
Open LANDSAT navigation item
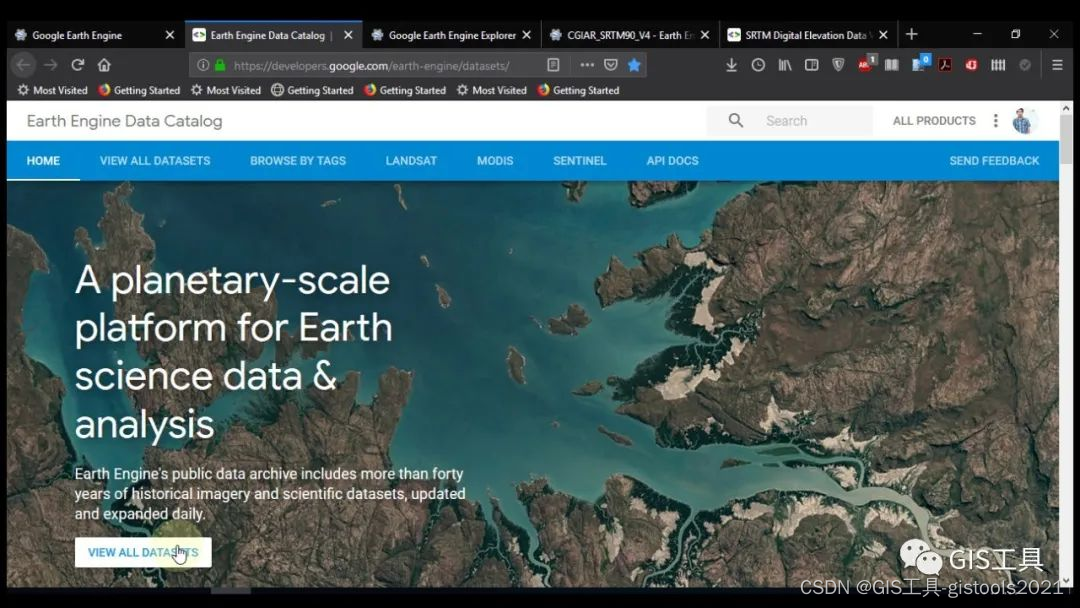[411, 160]
